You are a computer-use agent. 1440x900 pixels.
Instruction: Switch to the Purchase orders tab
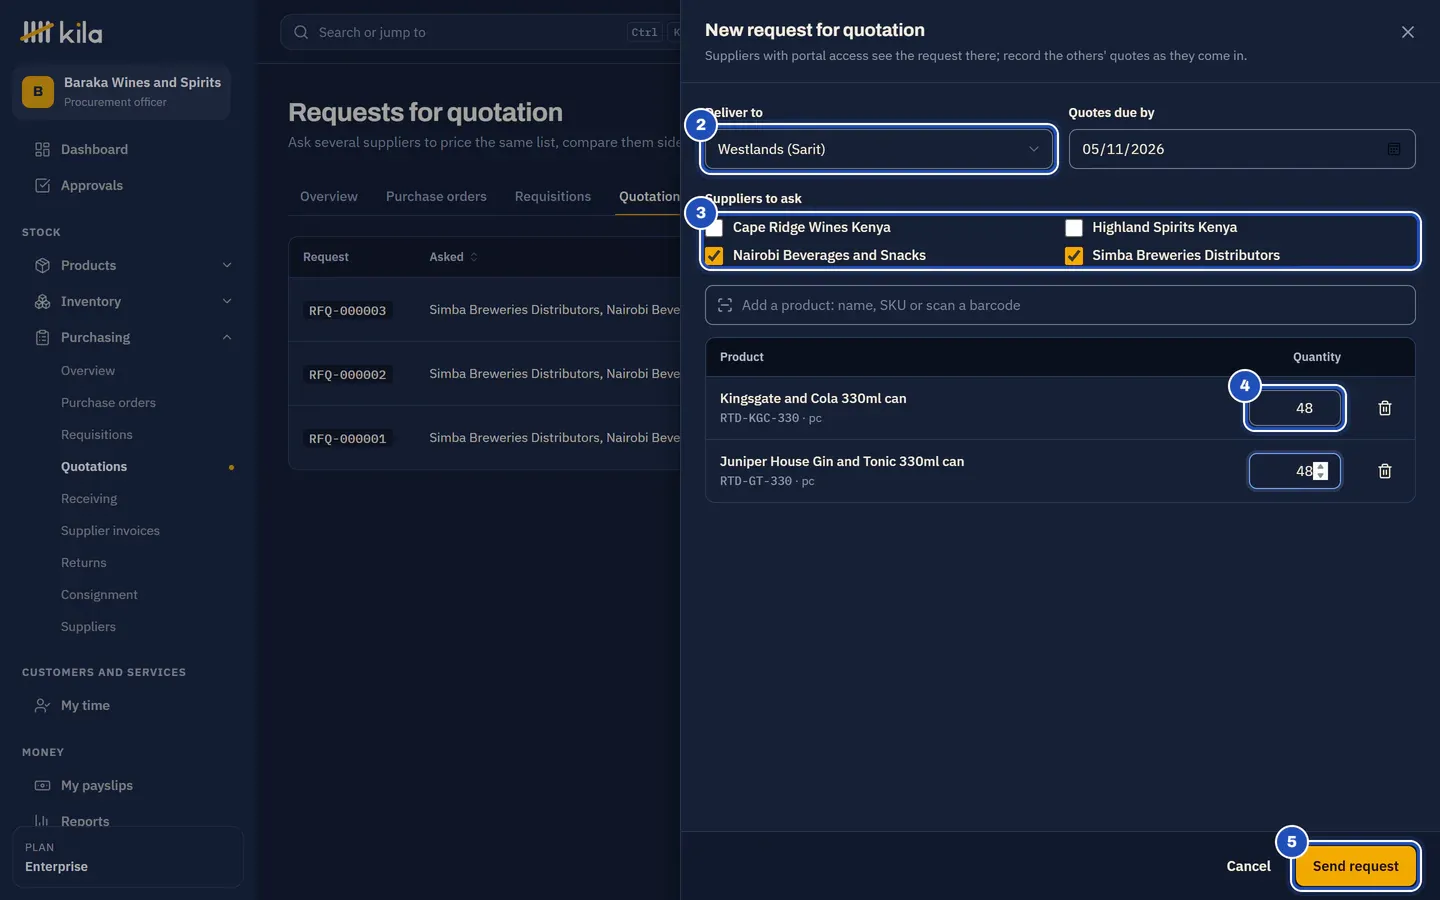436,196
